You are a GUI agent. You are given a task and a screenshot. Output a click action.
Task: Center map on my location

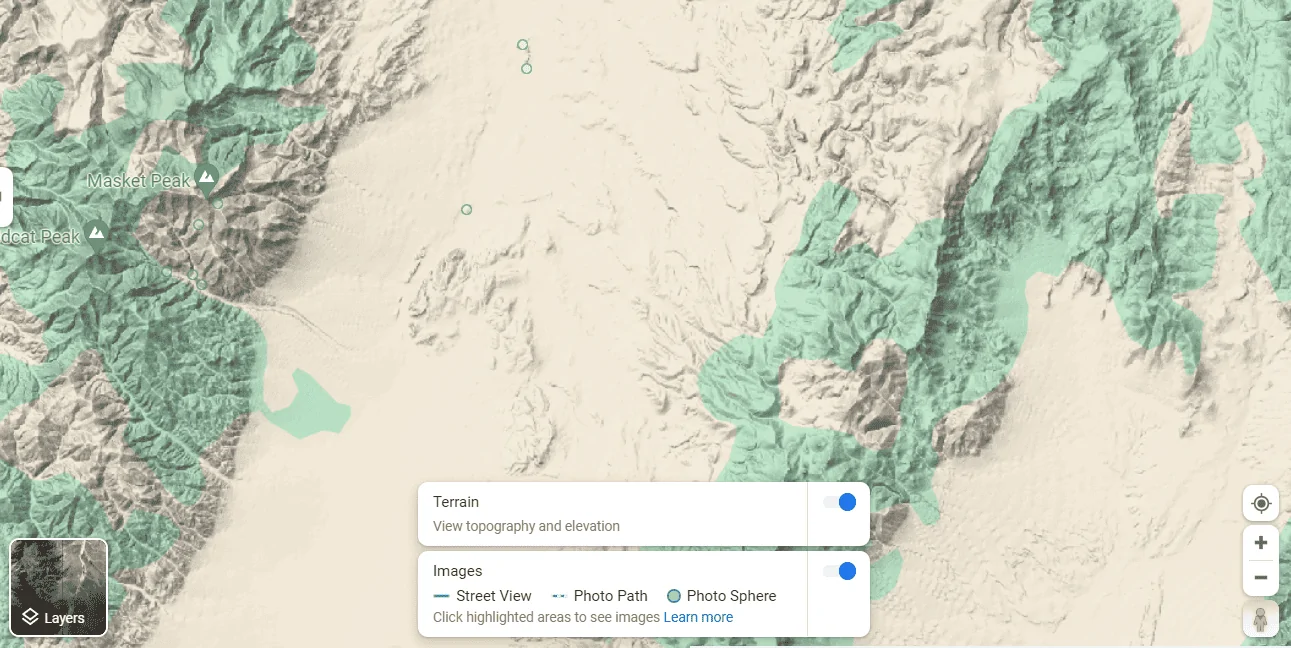tap(1261, 503)
